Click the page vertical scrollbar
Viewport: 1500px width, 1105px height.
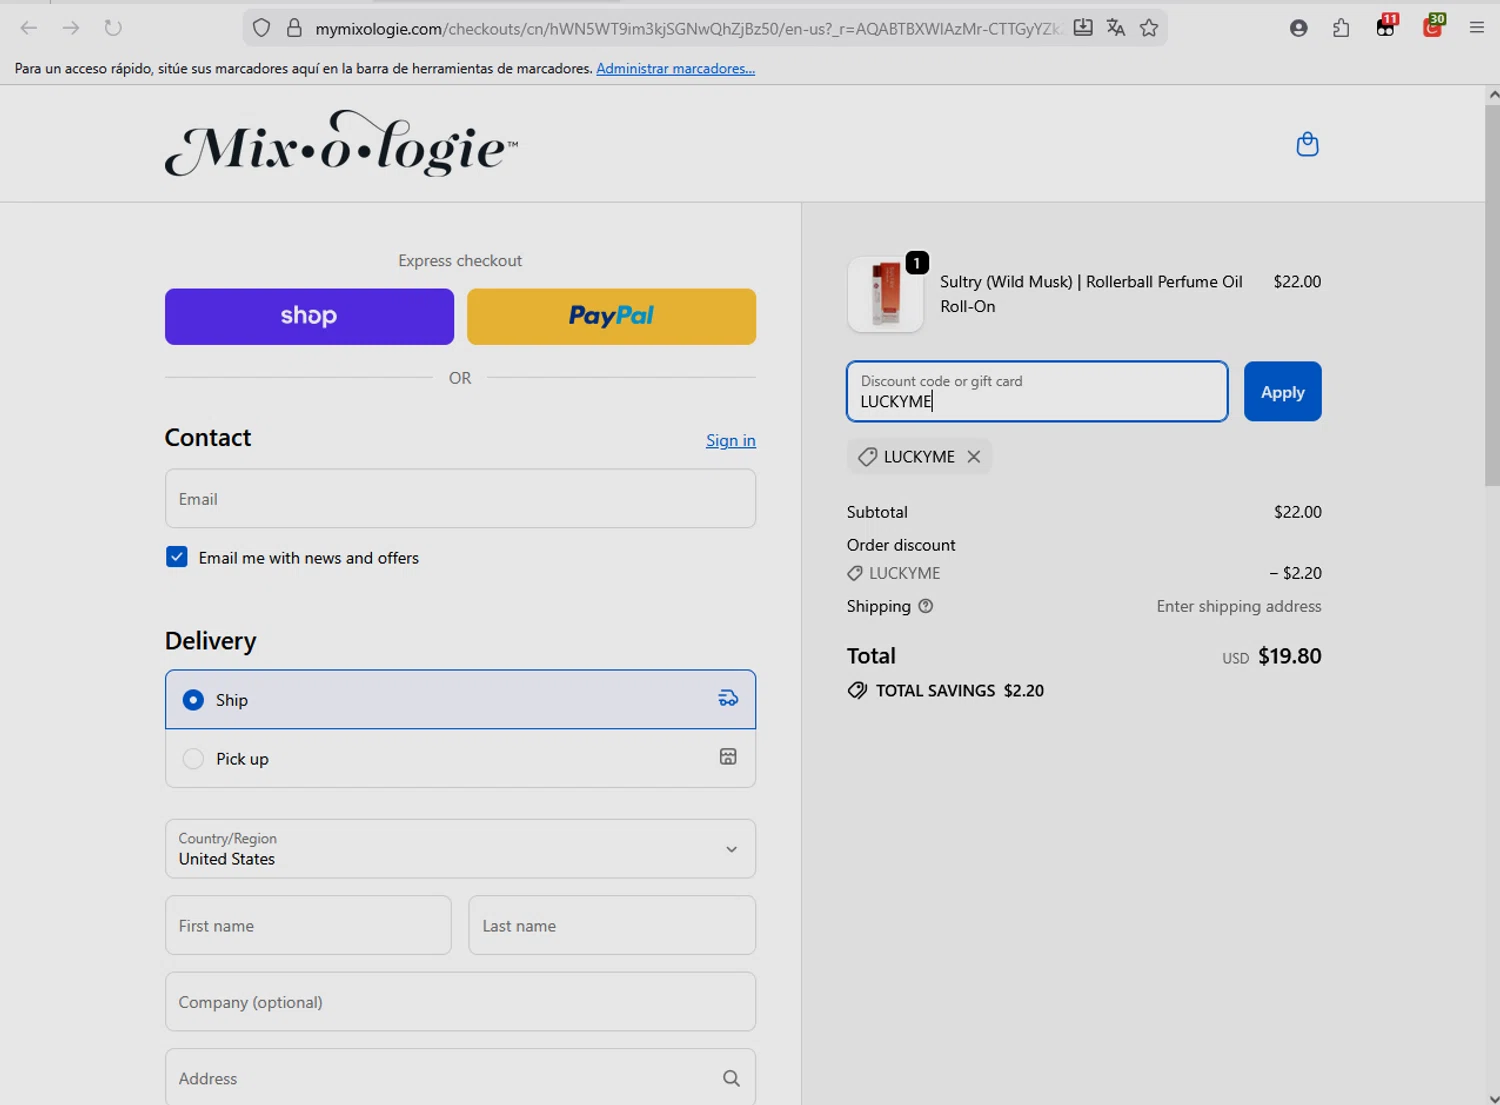coord(1492,296)
